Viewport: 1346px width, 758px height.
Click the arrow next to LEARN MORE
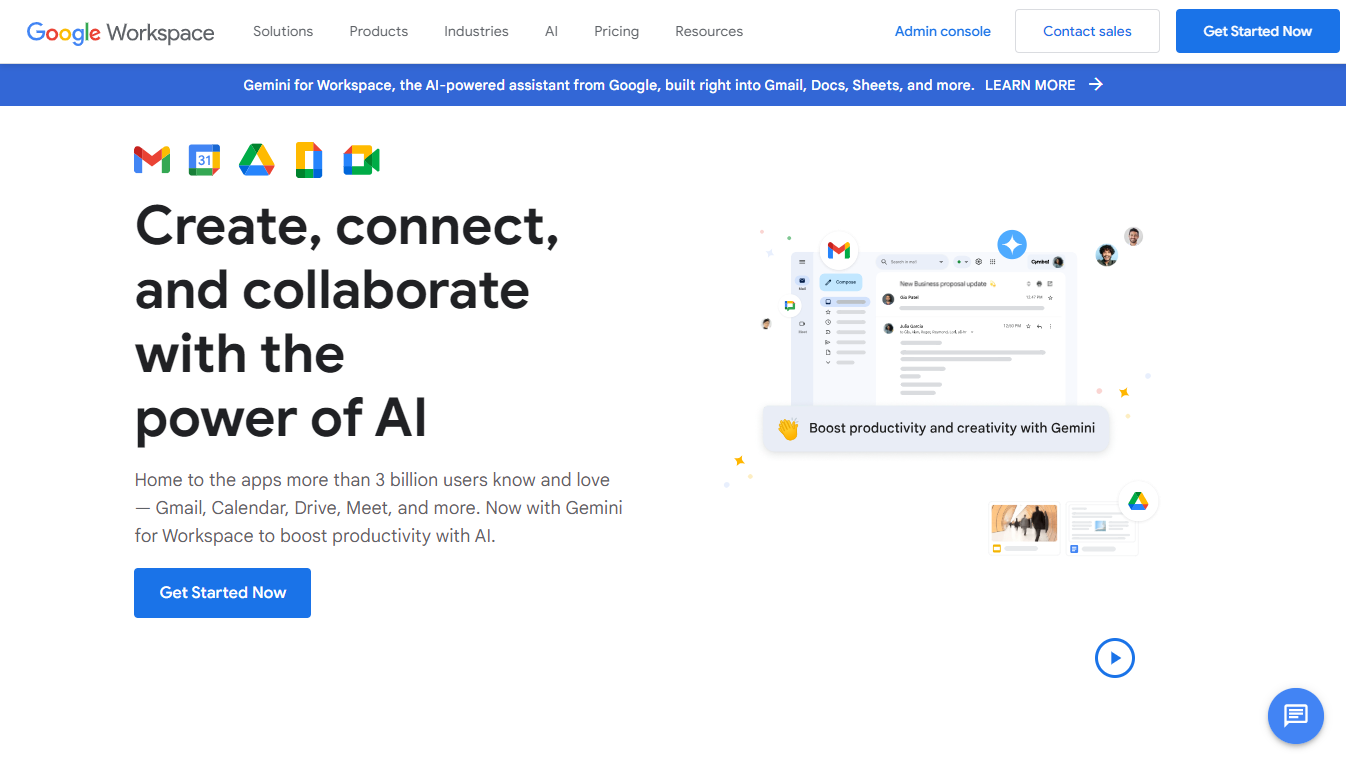point(1096,85)
